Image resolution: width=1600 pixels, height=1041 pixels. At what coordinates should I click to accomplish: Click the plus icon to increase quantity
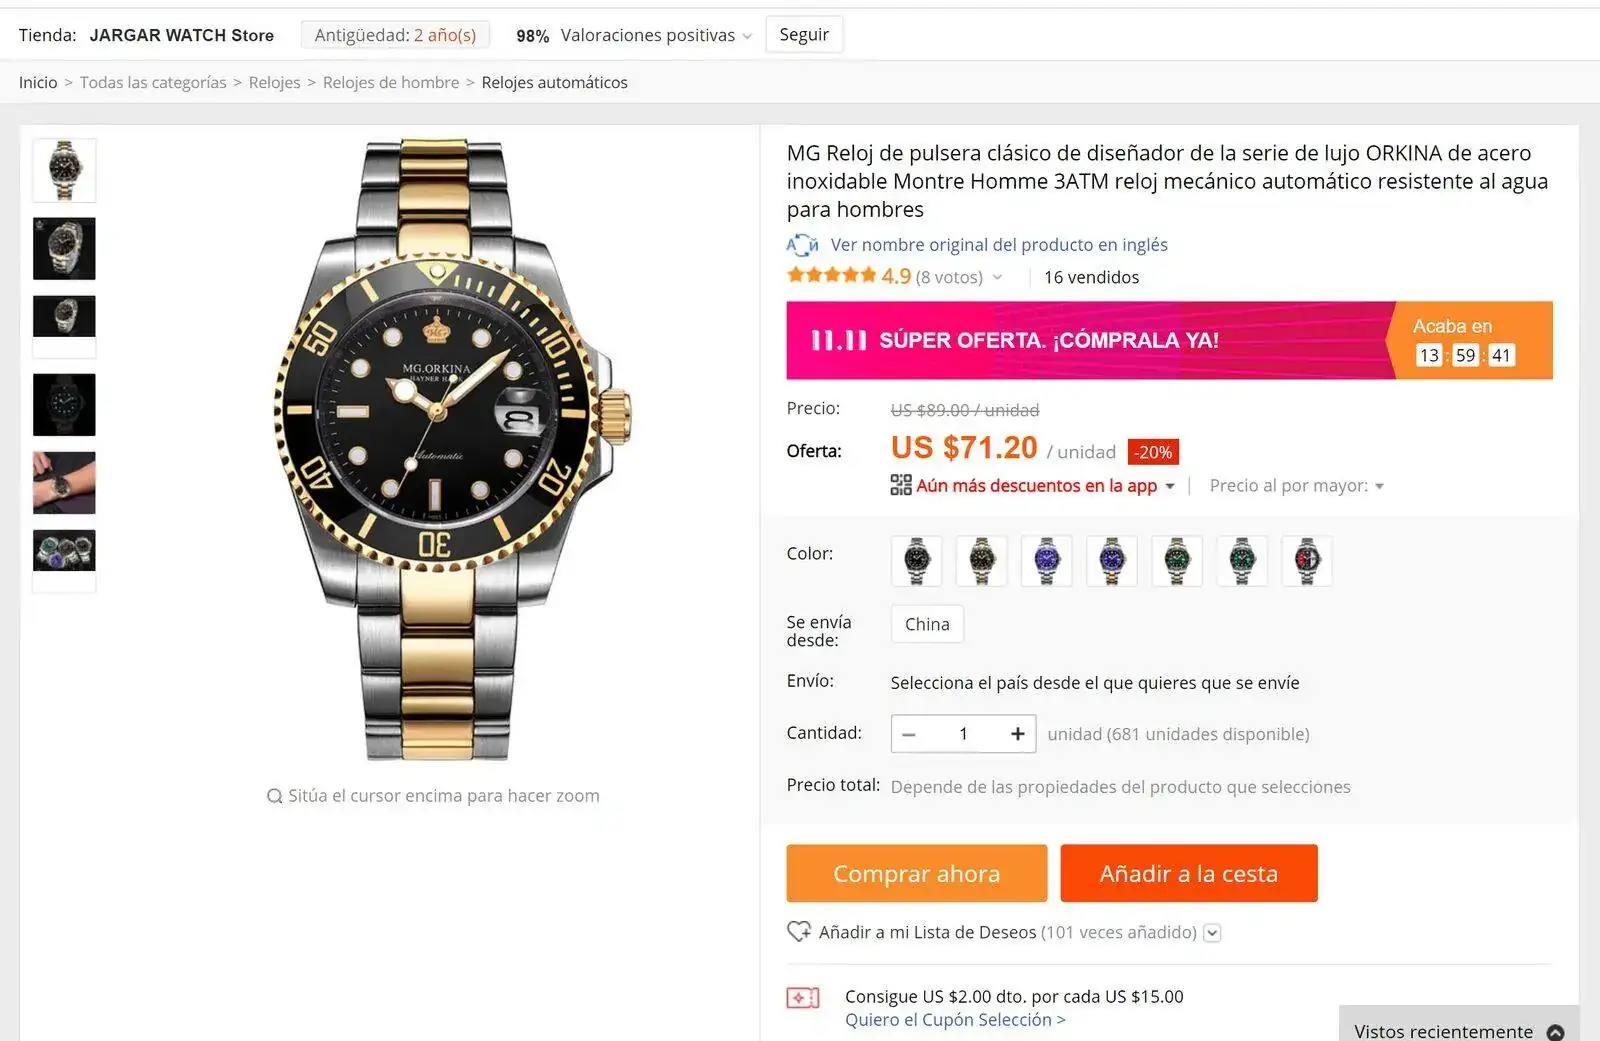tap(1017, 734)
